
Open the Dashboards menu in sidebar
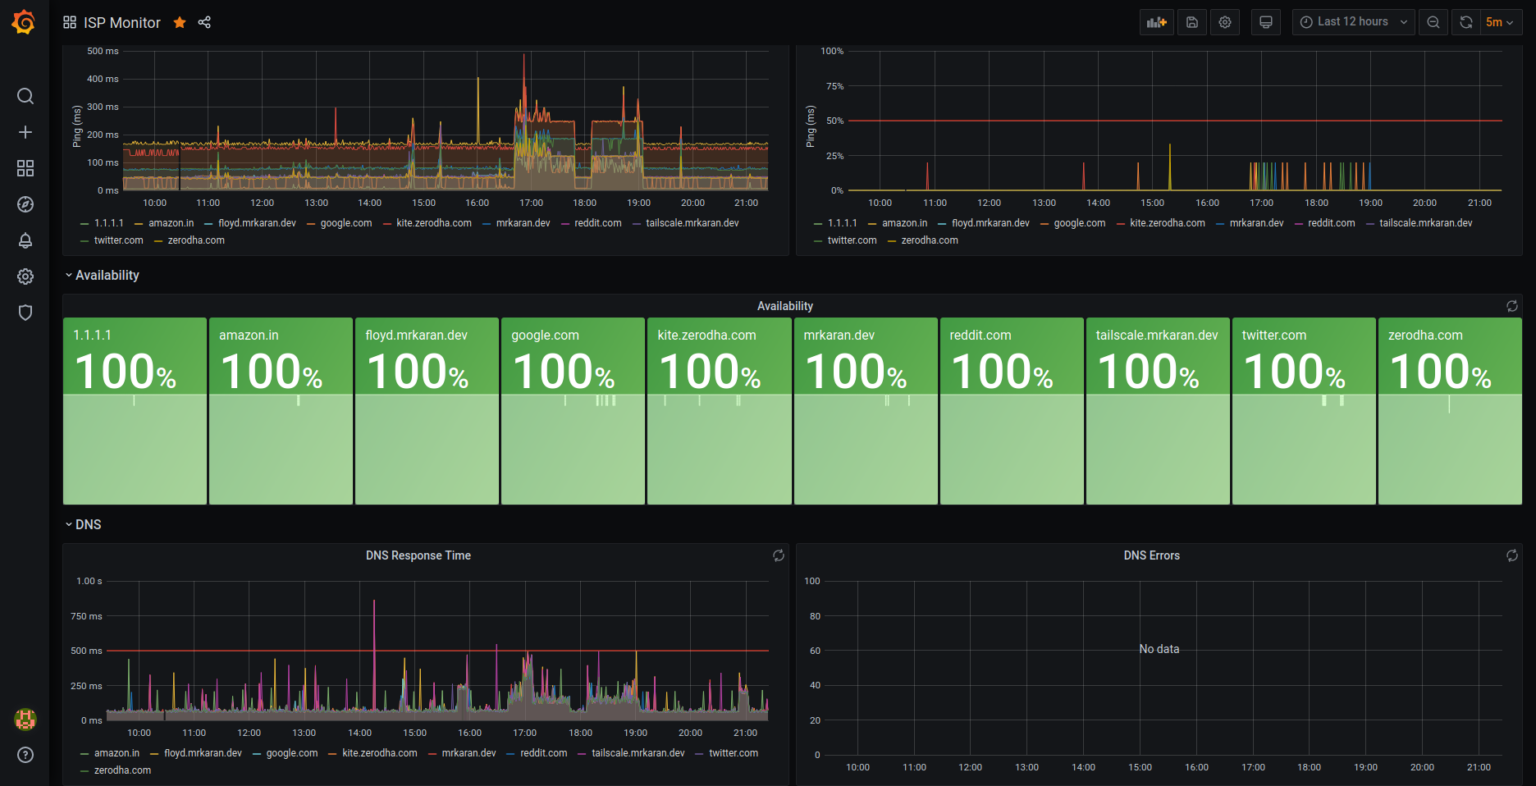point(25,168)
